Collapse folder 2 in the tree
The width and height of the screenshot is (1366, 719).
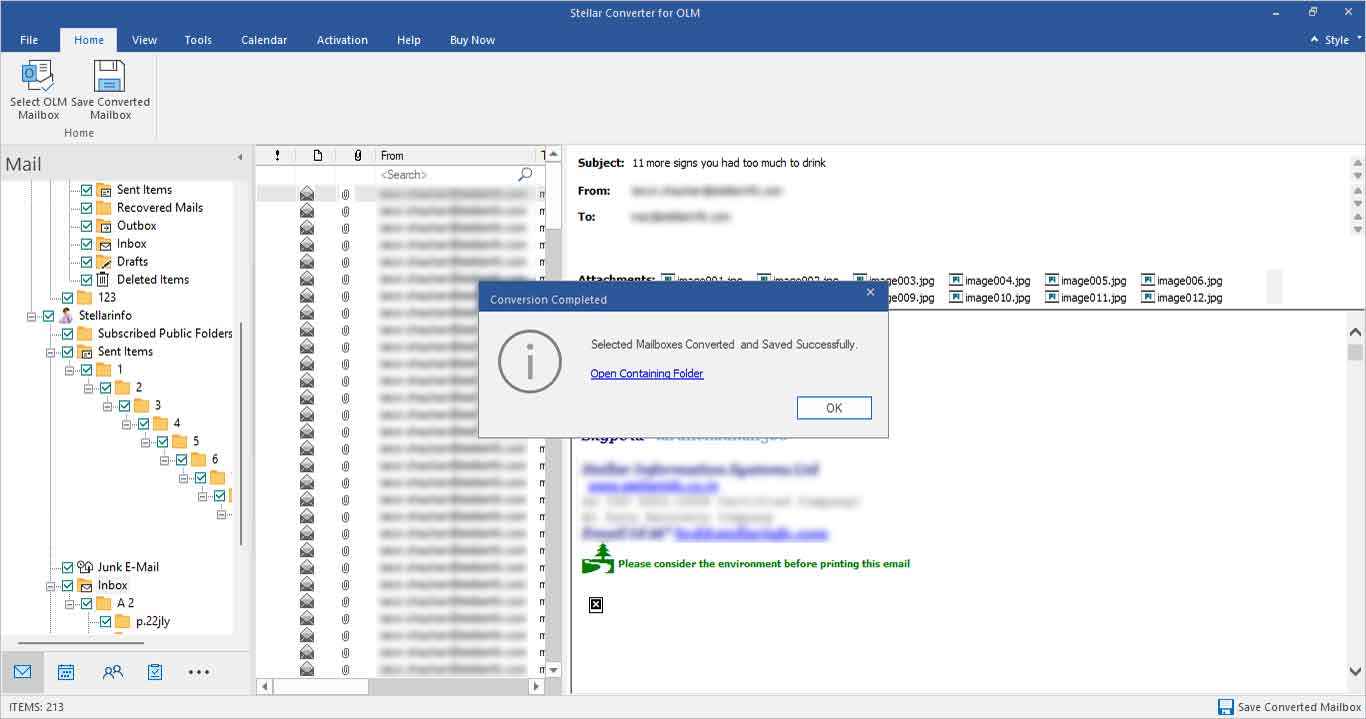[90, 388]
